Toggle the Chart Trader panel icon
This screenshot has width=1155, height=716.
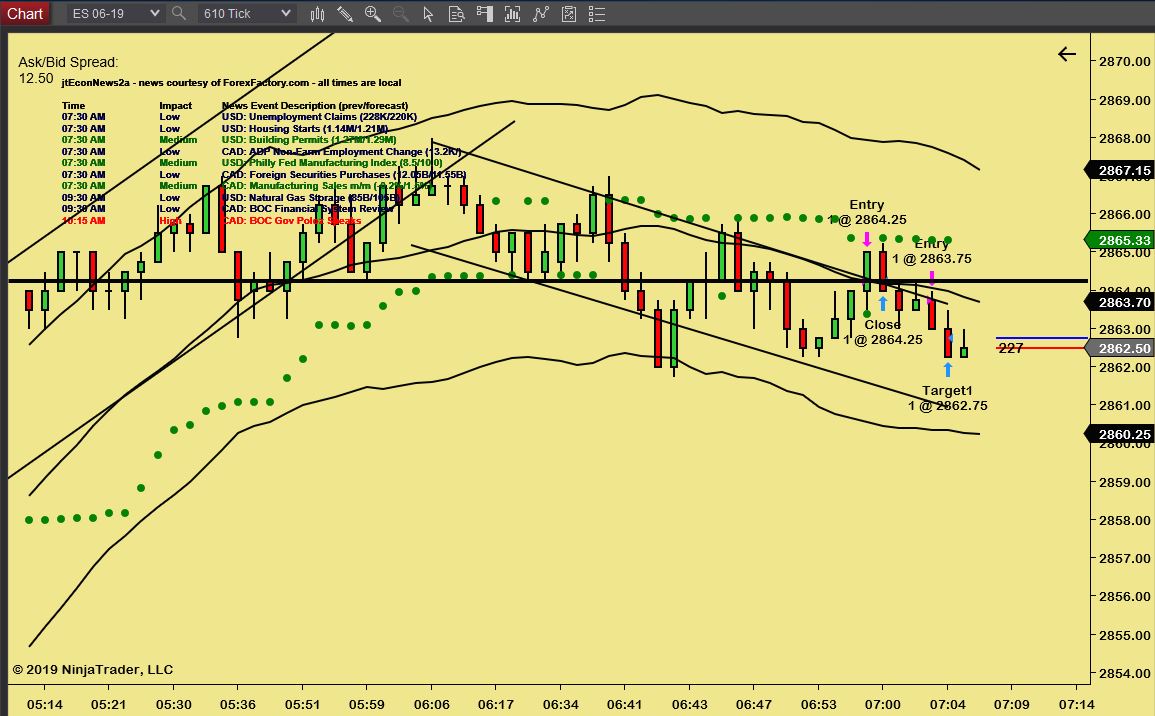(x=484, y=13)
